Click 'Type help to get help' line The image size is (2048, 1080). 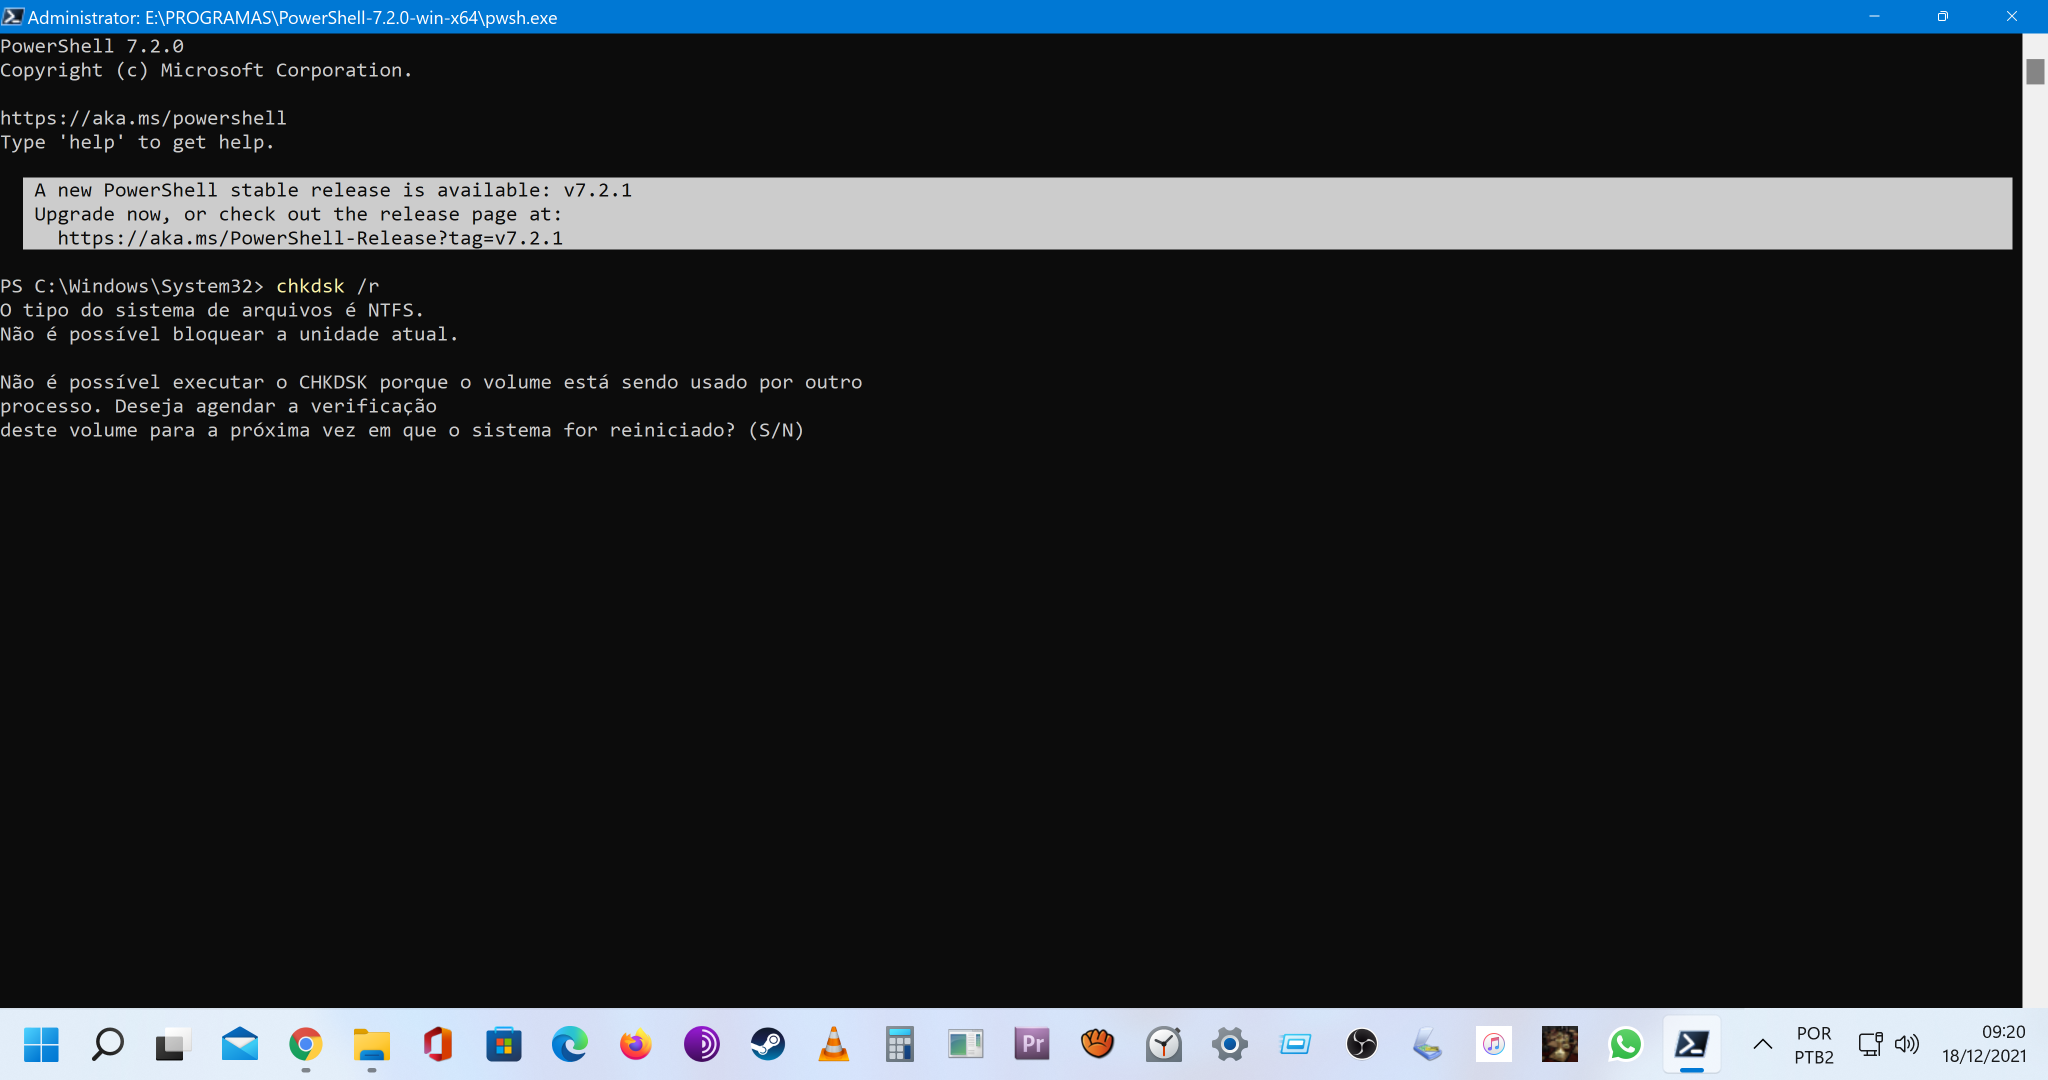[x=137, y=142]
